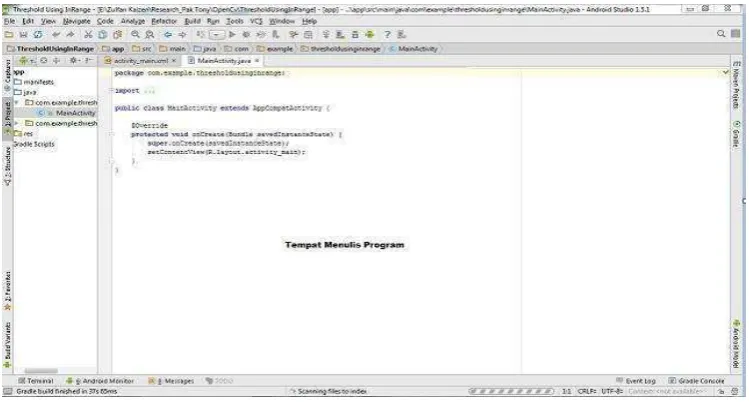Toggle the Build Variants tool window
This screenshot has width=749, height=402.
pyautogui.click(x=7, y=346)
